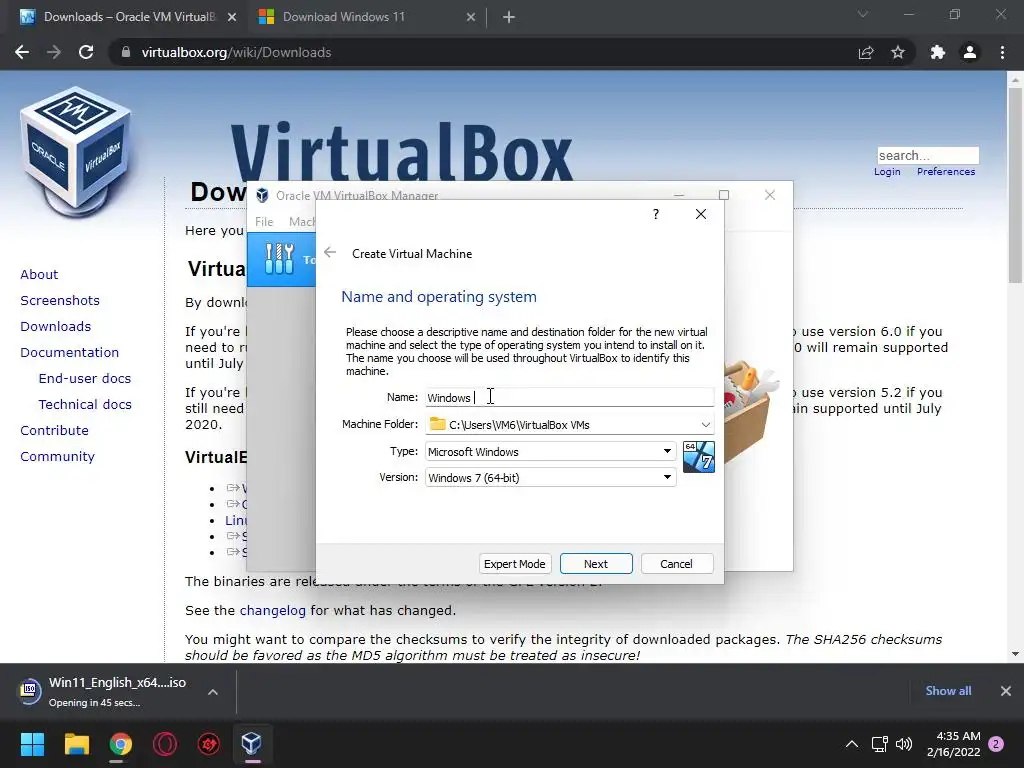Click the address bar URL

click(236, 52)
